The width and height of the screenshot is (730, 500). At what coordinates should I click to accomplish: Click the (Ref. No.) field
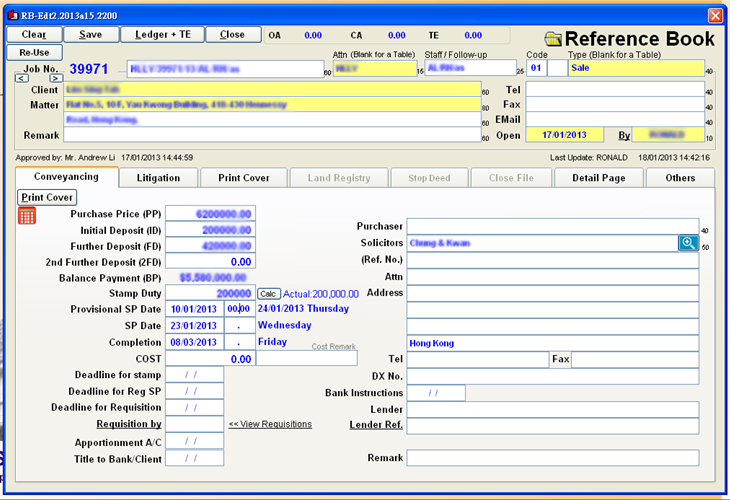click(553, 260)
